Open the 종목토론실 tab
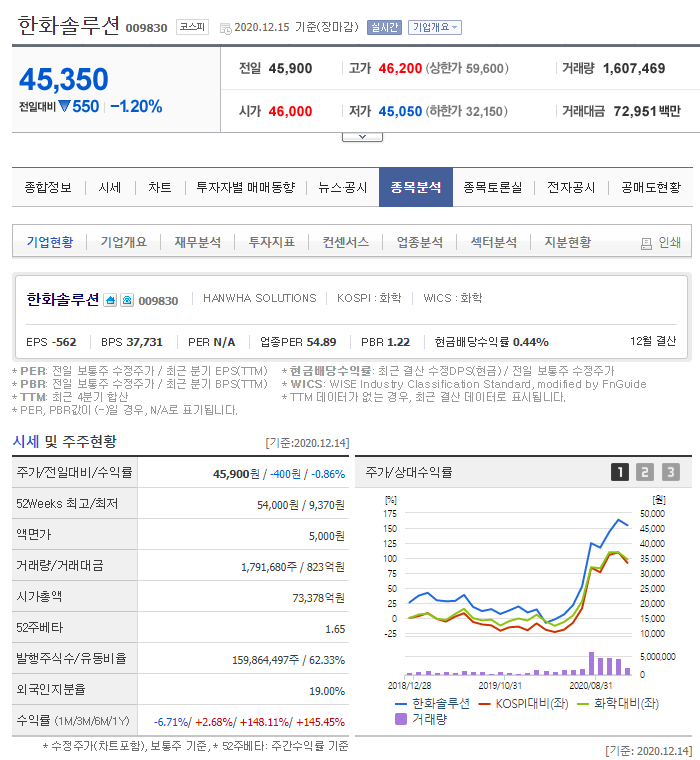The height and width of the screenshot is (760, 700). (493, 188)
